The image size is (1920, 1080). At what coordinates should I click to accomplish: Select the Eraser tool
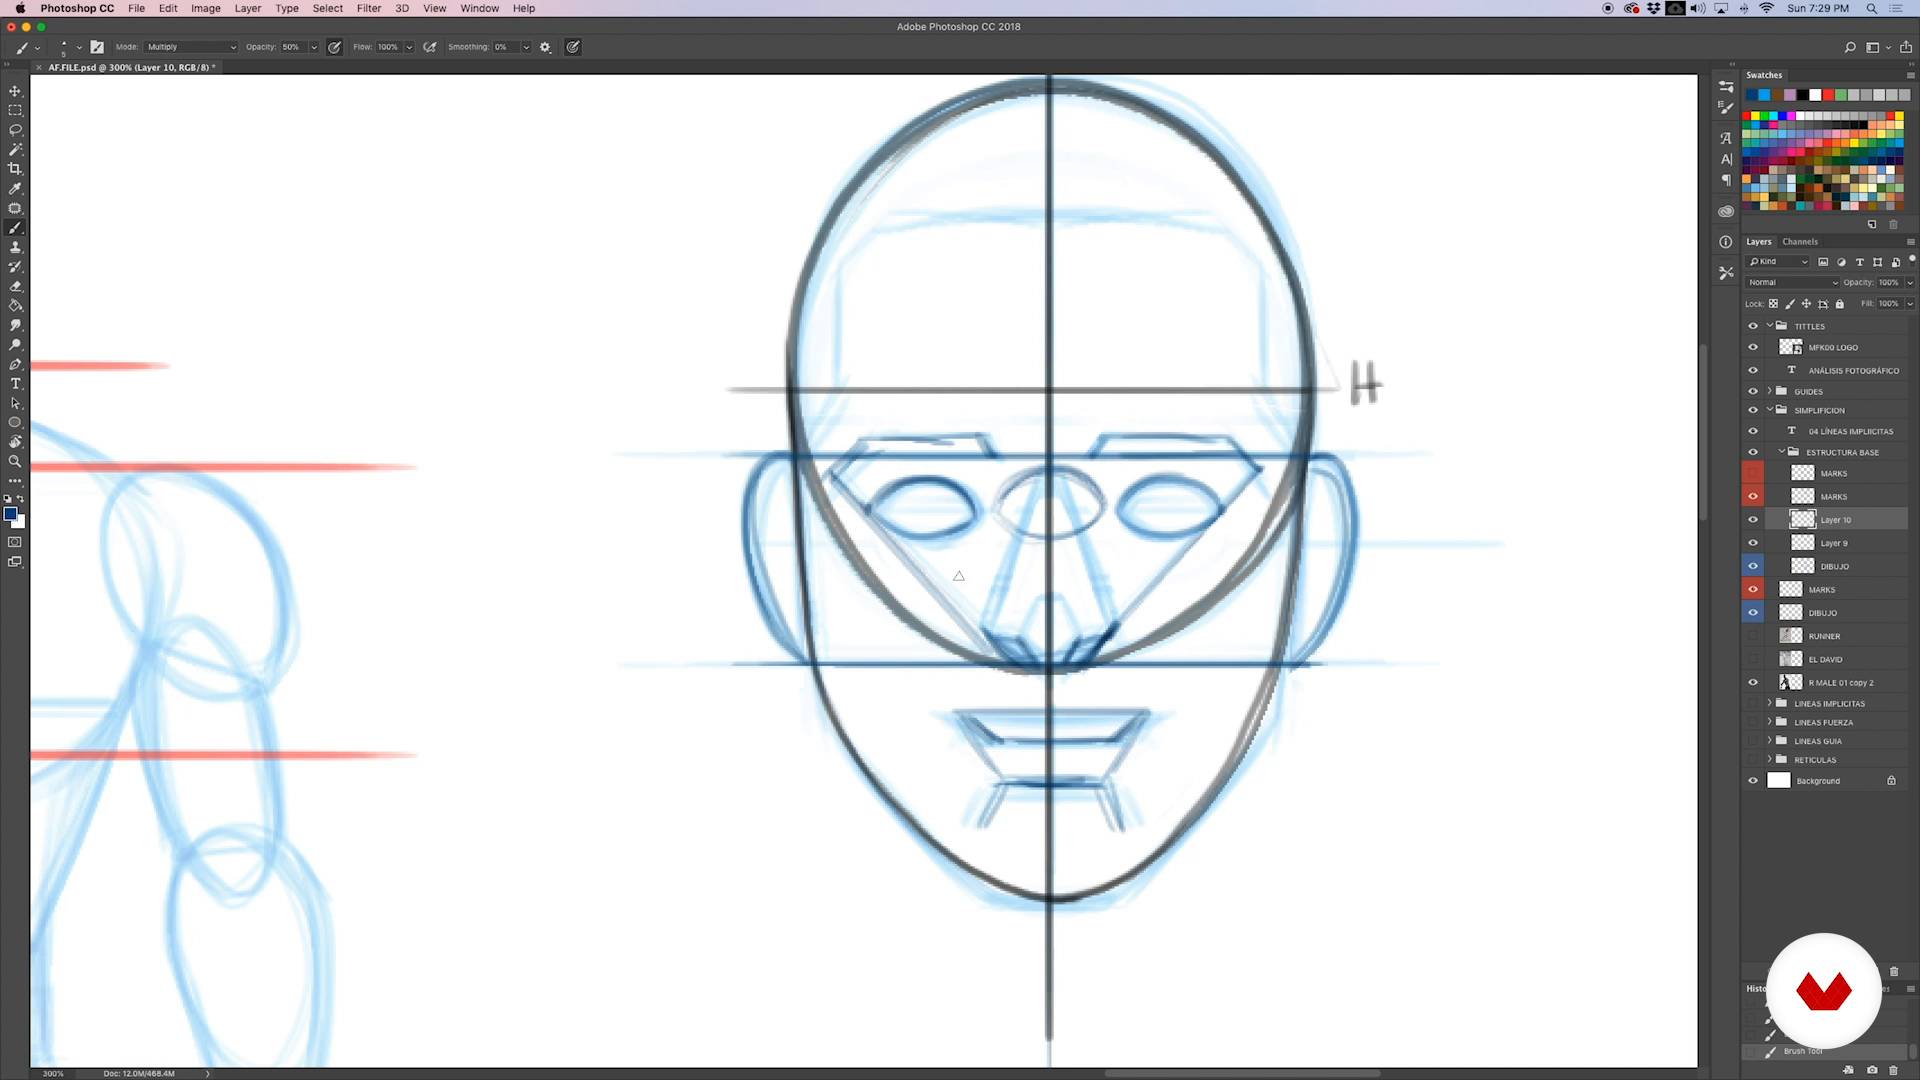pos(15,286)
